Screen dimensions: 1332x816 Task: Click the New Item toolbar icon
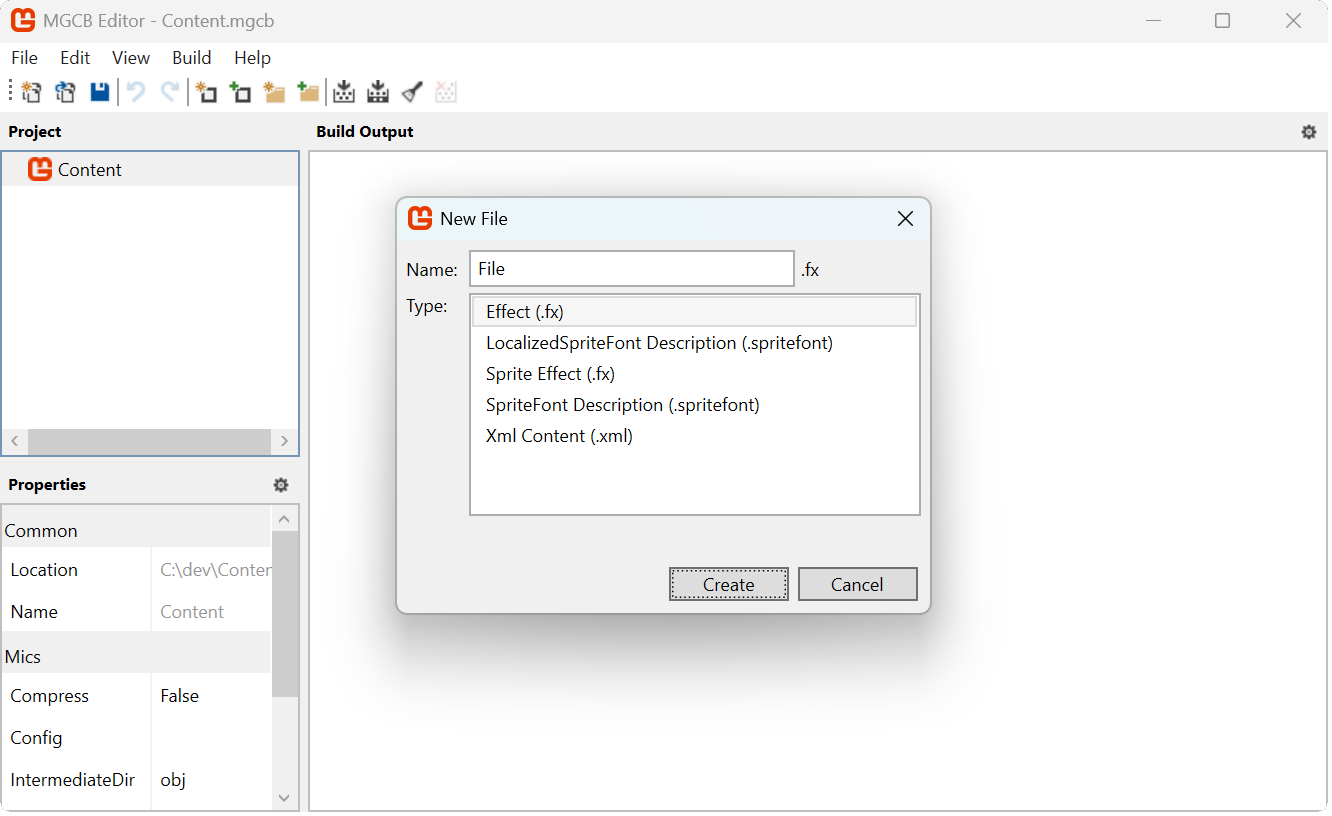click(206, 91)
